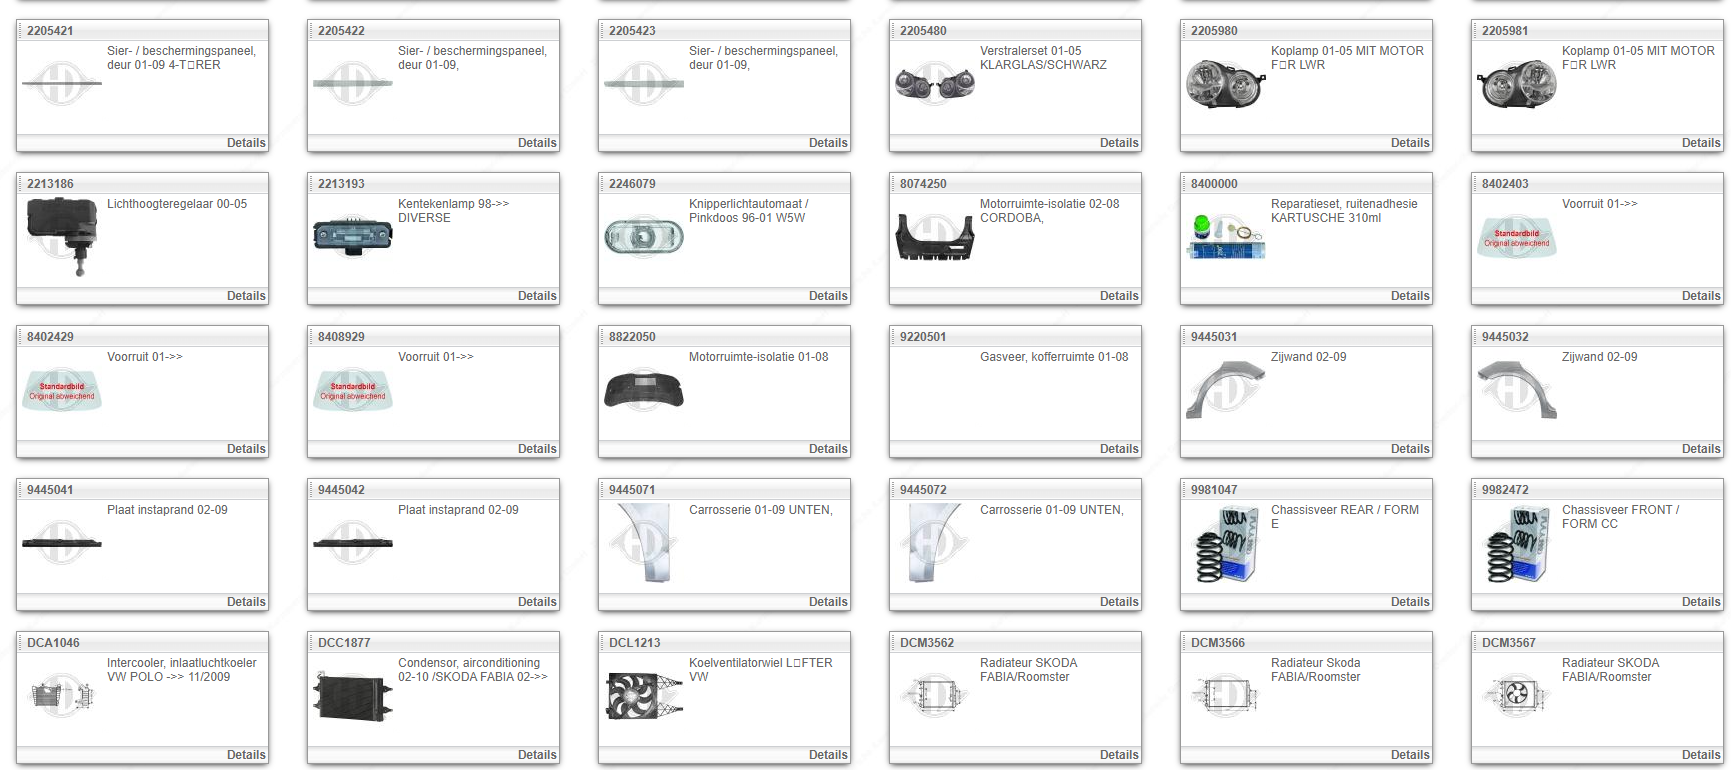
Task: Open the condenser image for DCC1877
Action: tap(352, 696)
